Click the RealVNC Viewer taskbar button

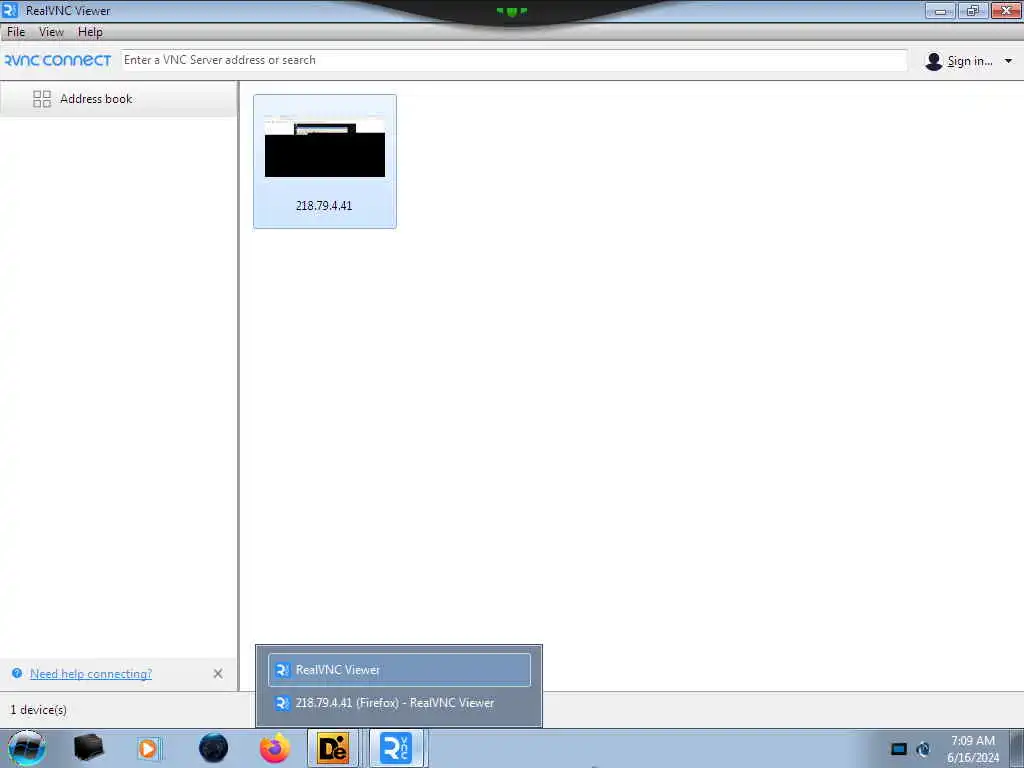[396, 748]
